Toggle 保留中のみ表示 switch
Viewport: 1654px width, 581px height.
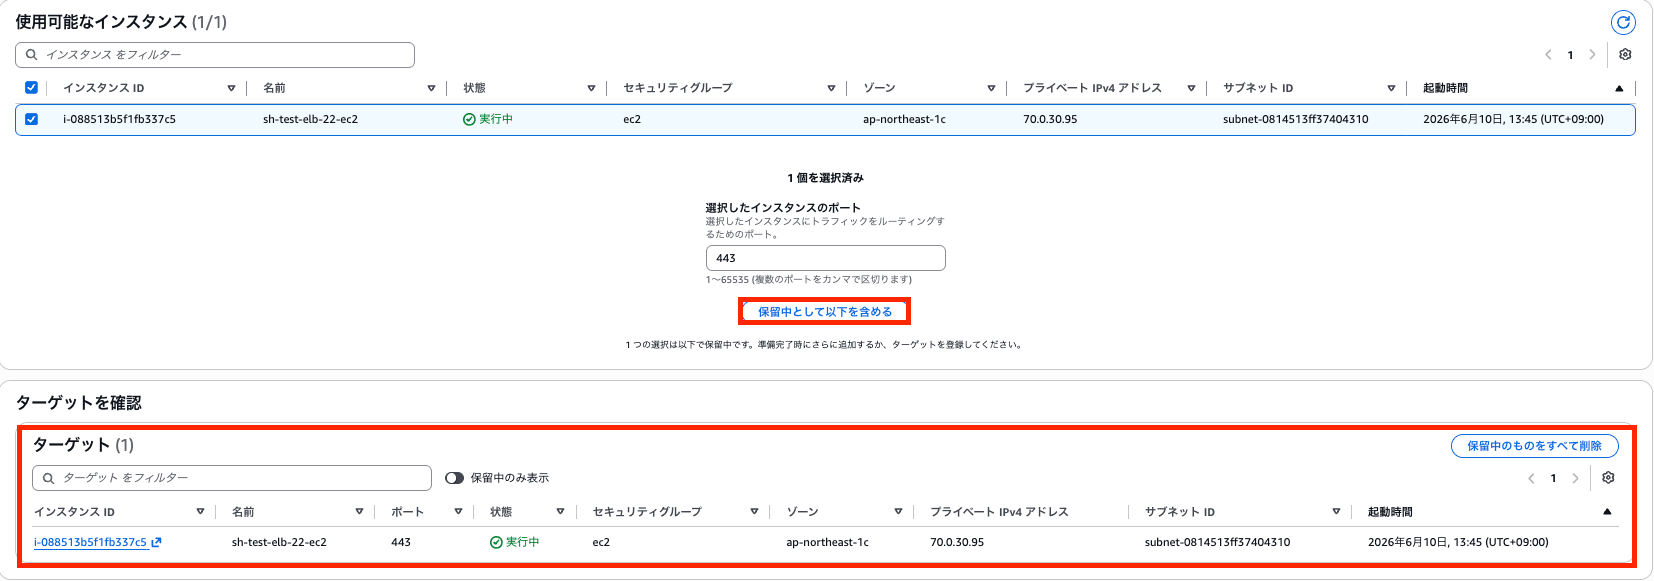(455, 478)
